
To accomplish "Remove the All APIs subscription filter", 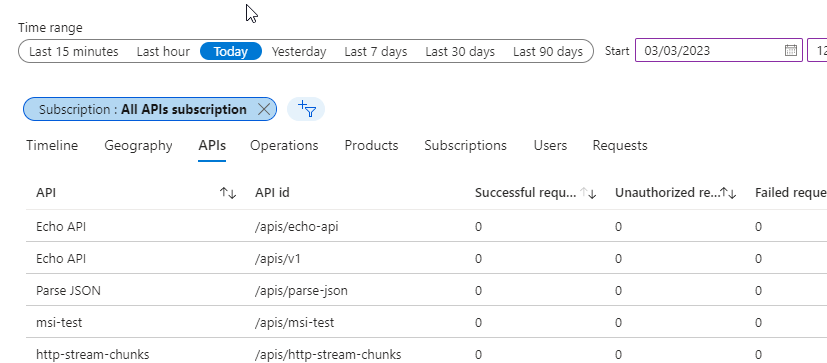I will coord(264,109).
